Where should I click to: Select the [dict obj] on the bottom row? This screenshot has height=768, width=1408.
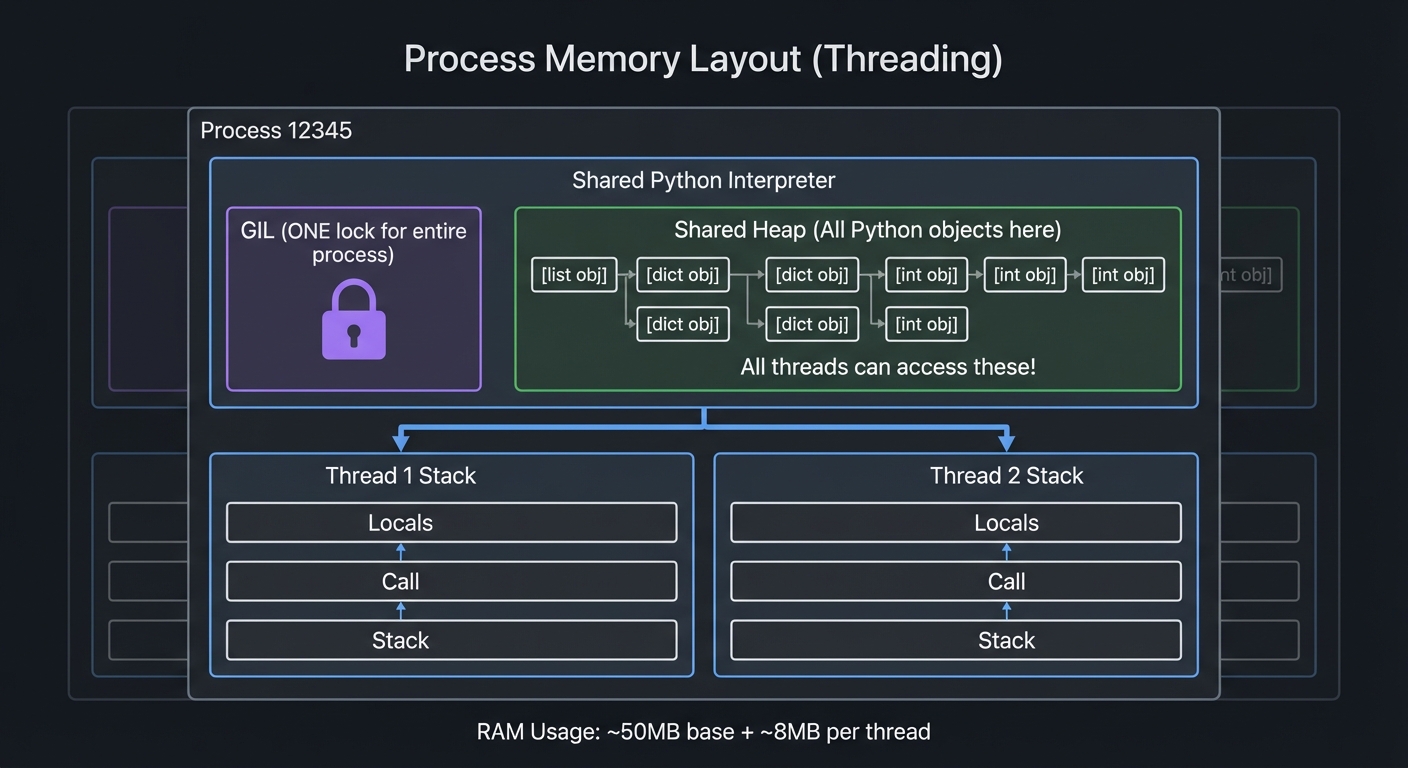tap(683, 324)
